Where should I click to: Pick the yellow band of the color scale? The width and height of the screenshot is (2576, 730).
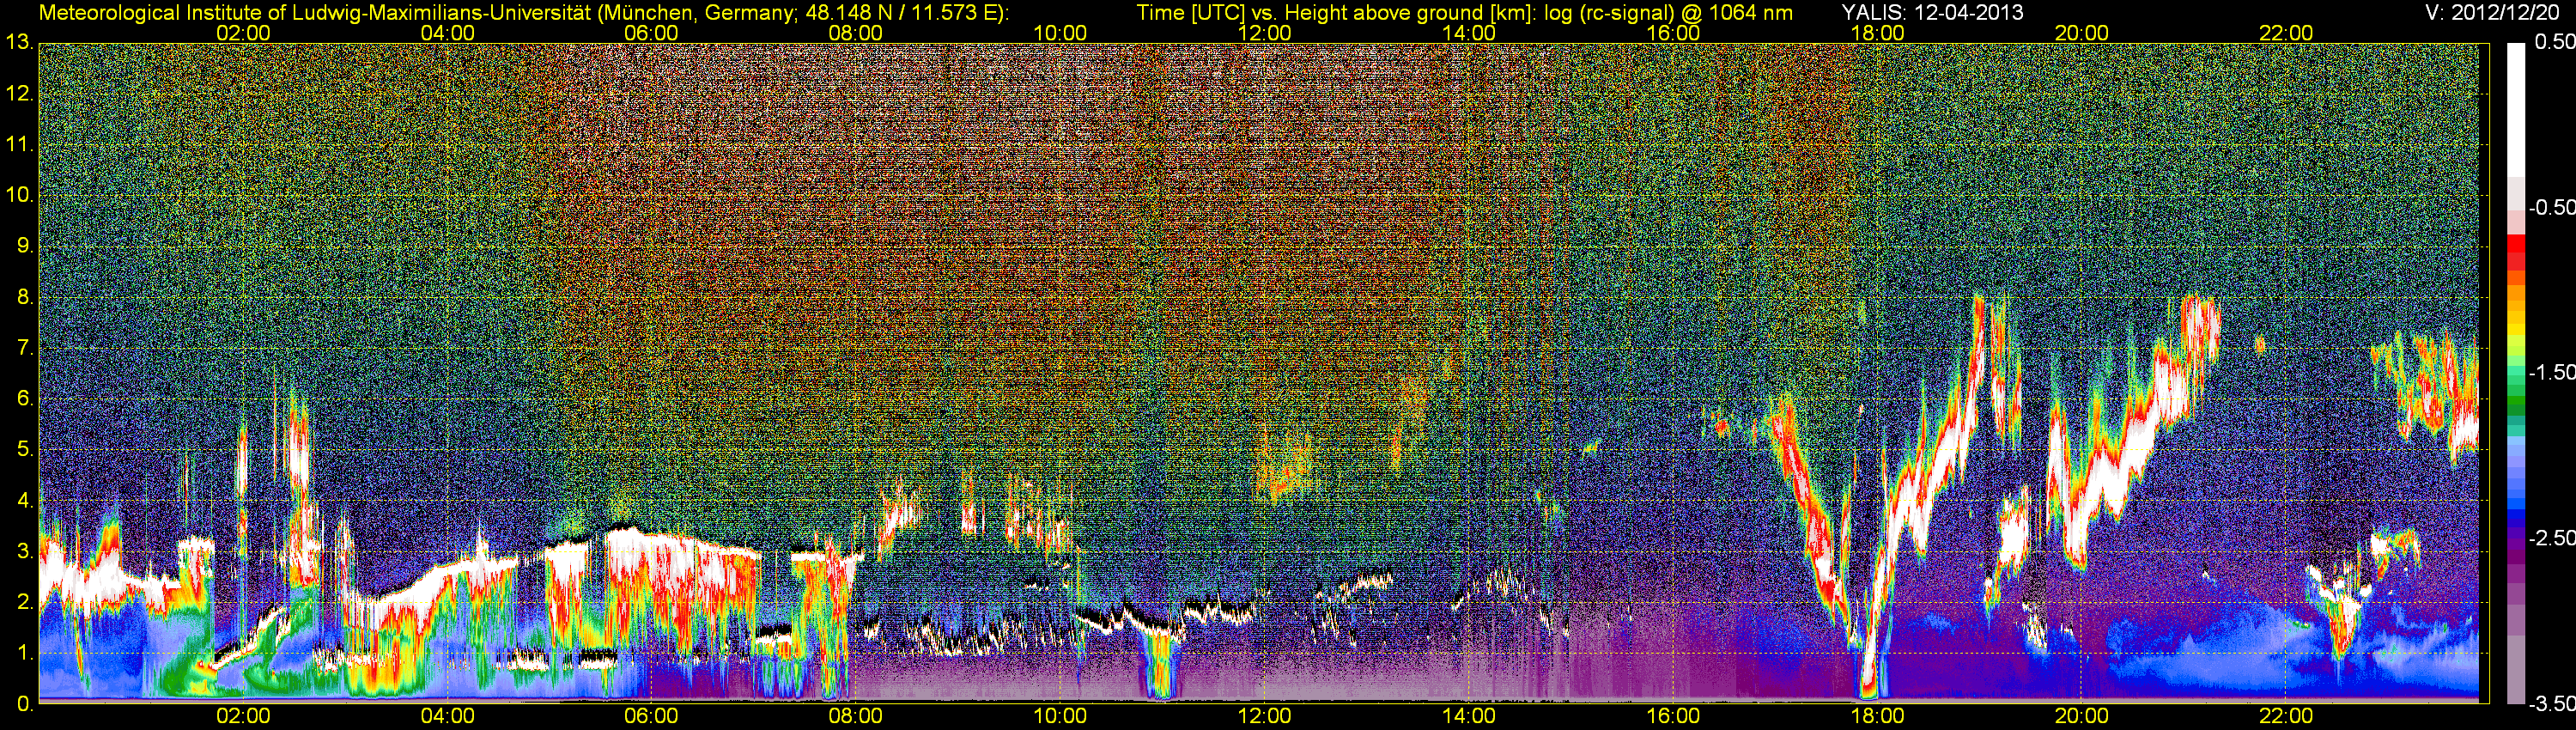2516,329
